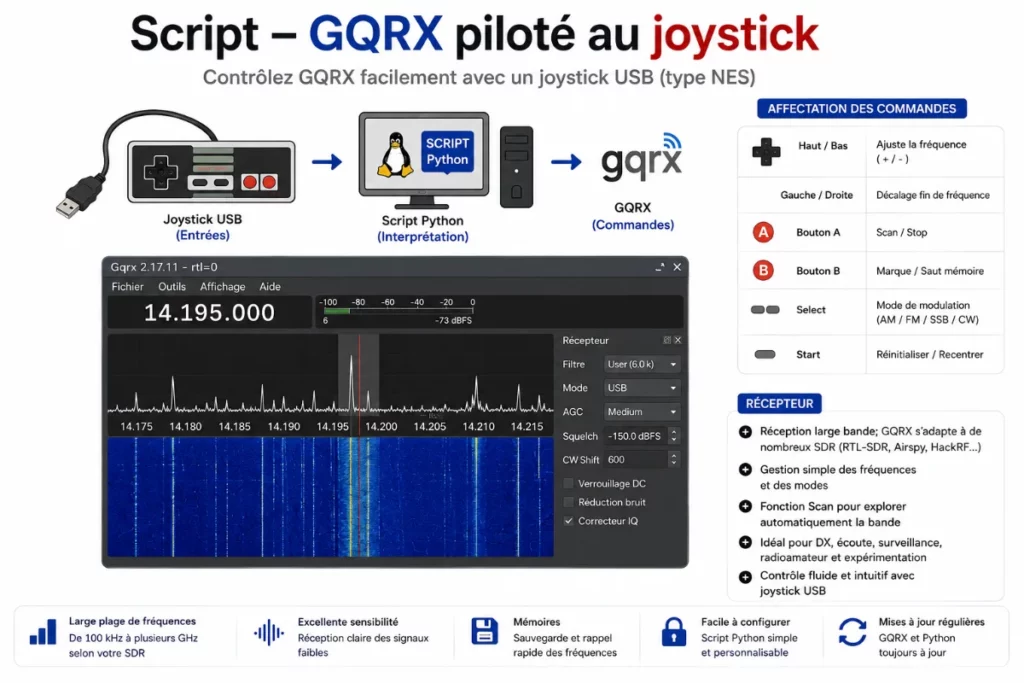This screenshot has height=683, width=1024.
Task: Click the 14.180 frequency axis label
Action: point(185,426)
